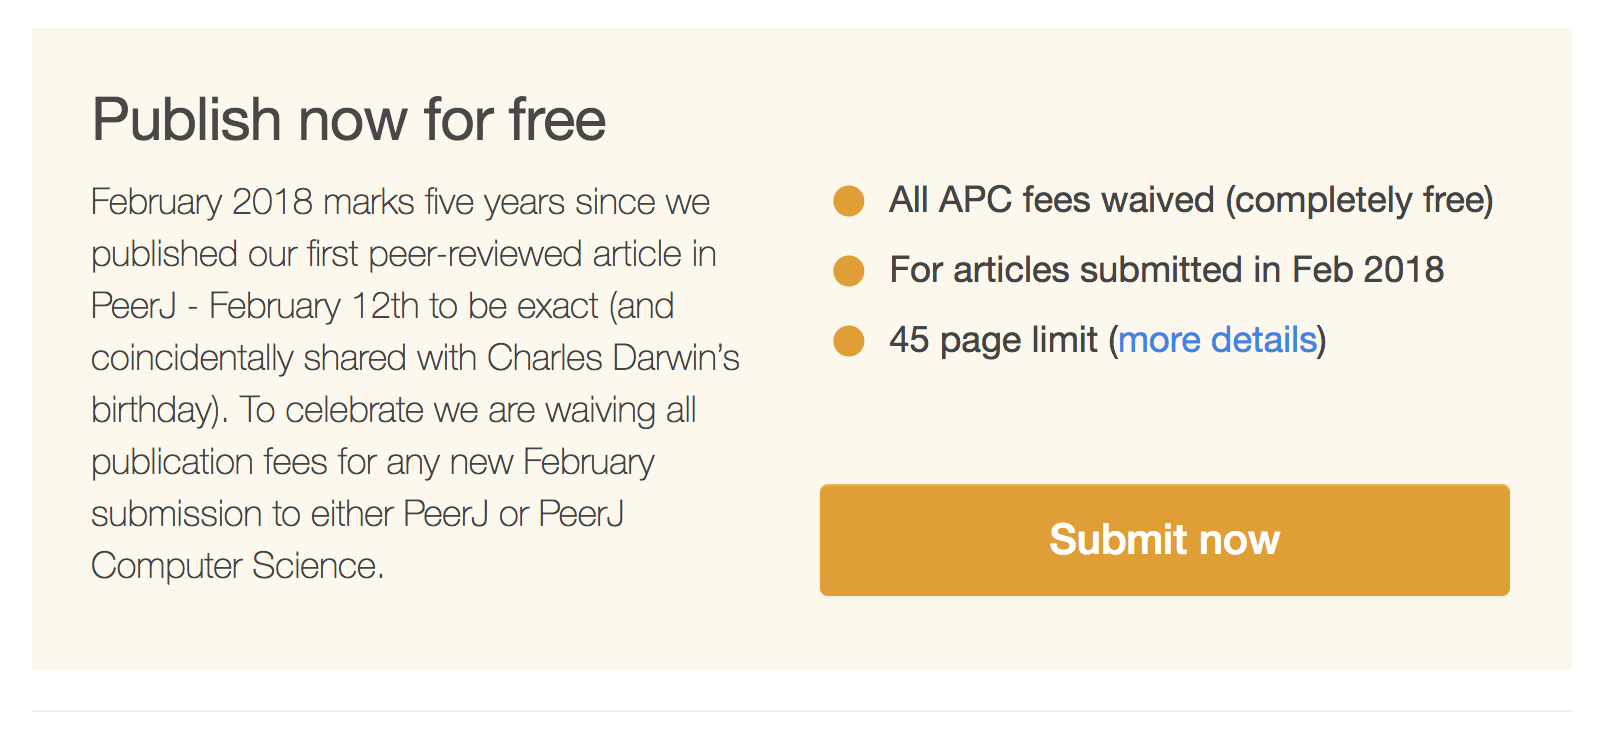Click the orange bullet beside All APC fees waived

[849, 201]
